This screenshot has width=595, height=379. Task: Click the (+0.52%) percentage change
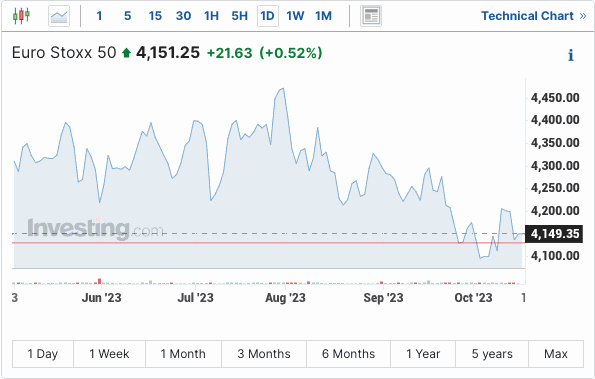(x=291, y=53)
